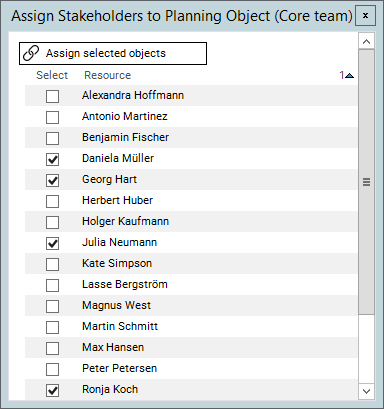Screen dimensions: 384x409
Task: Select the Herbert Huber checkbox
Action: (x=52, y=201)
